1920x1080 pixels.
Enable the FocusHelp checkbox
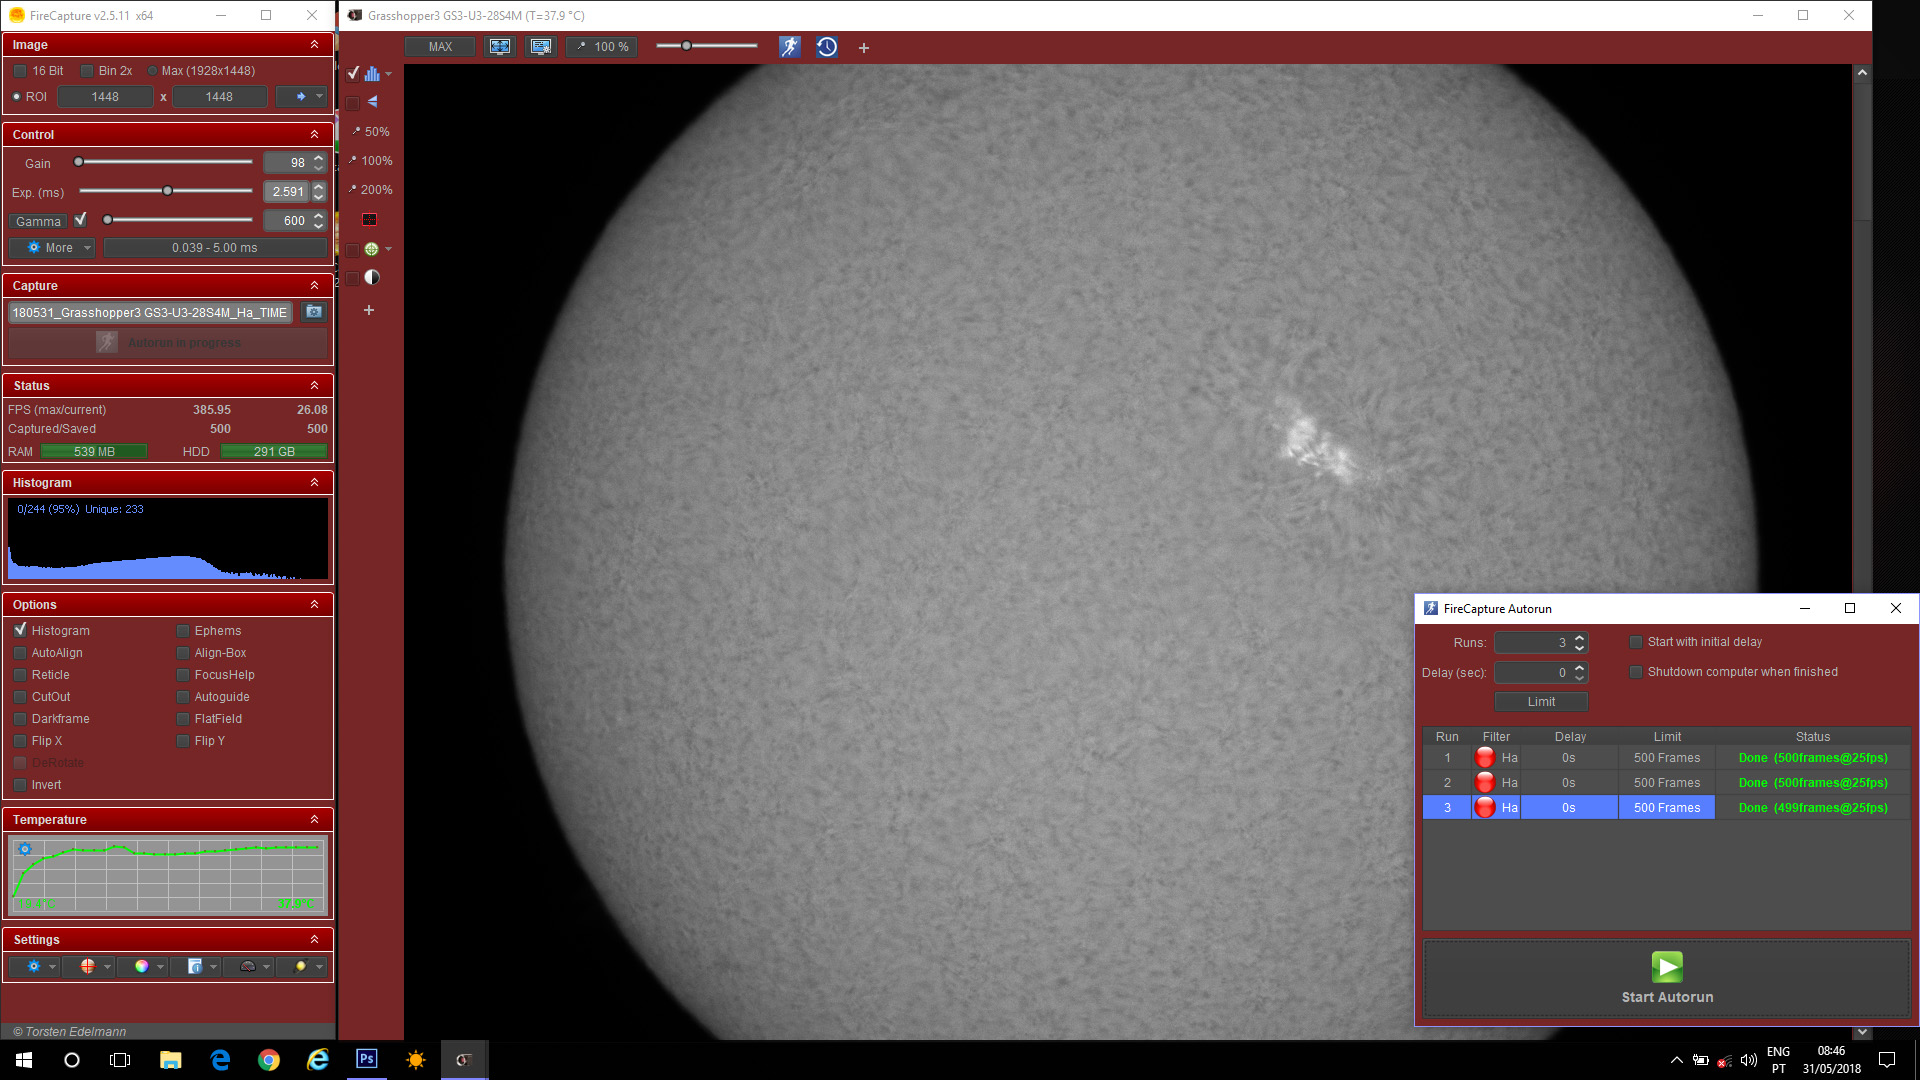click(183, 675)
